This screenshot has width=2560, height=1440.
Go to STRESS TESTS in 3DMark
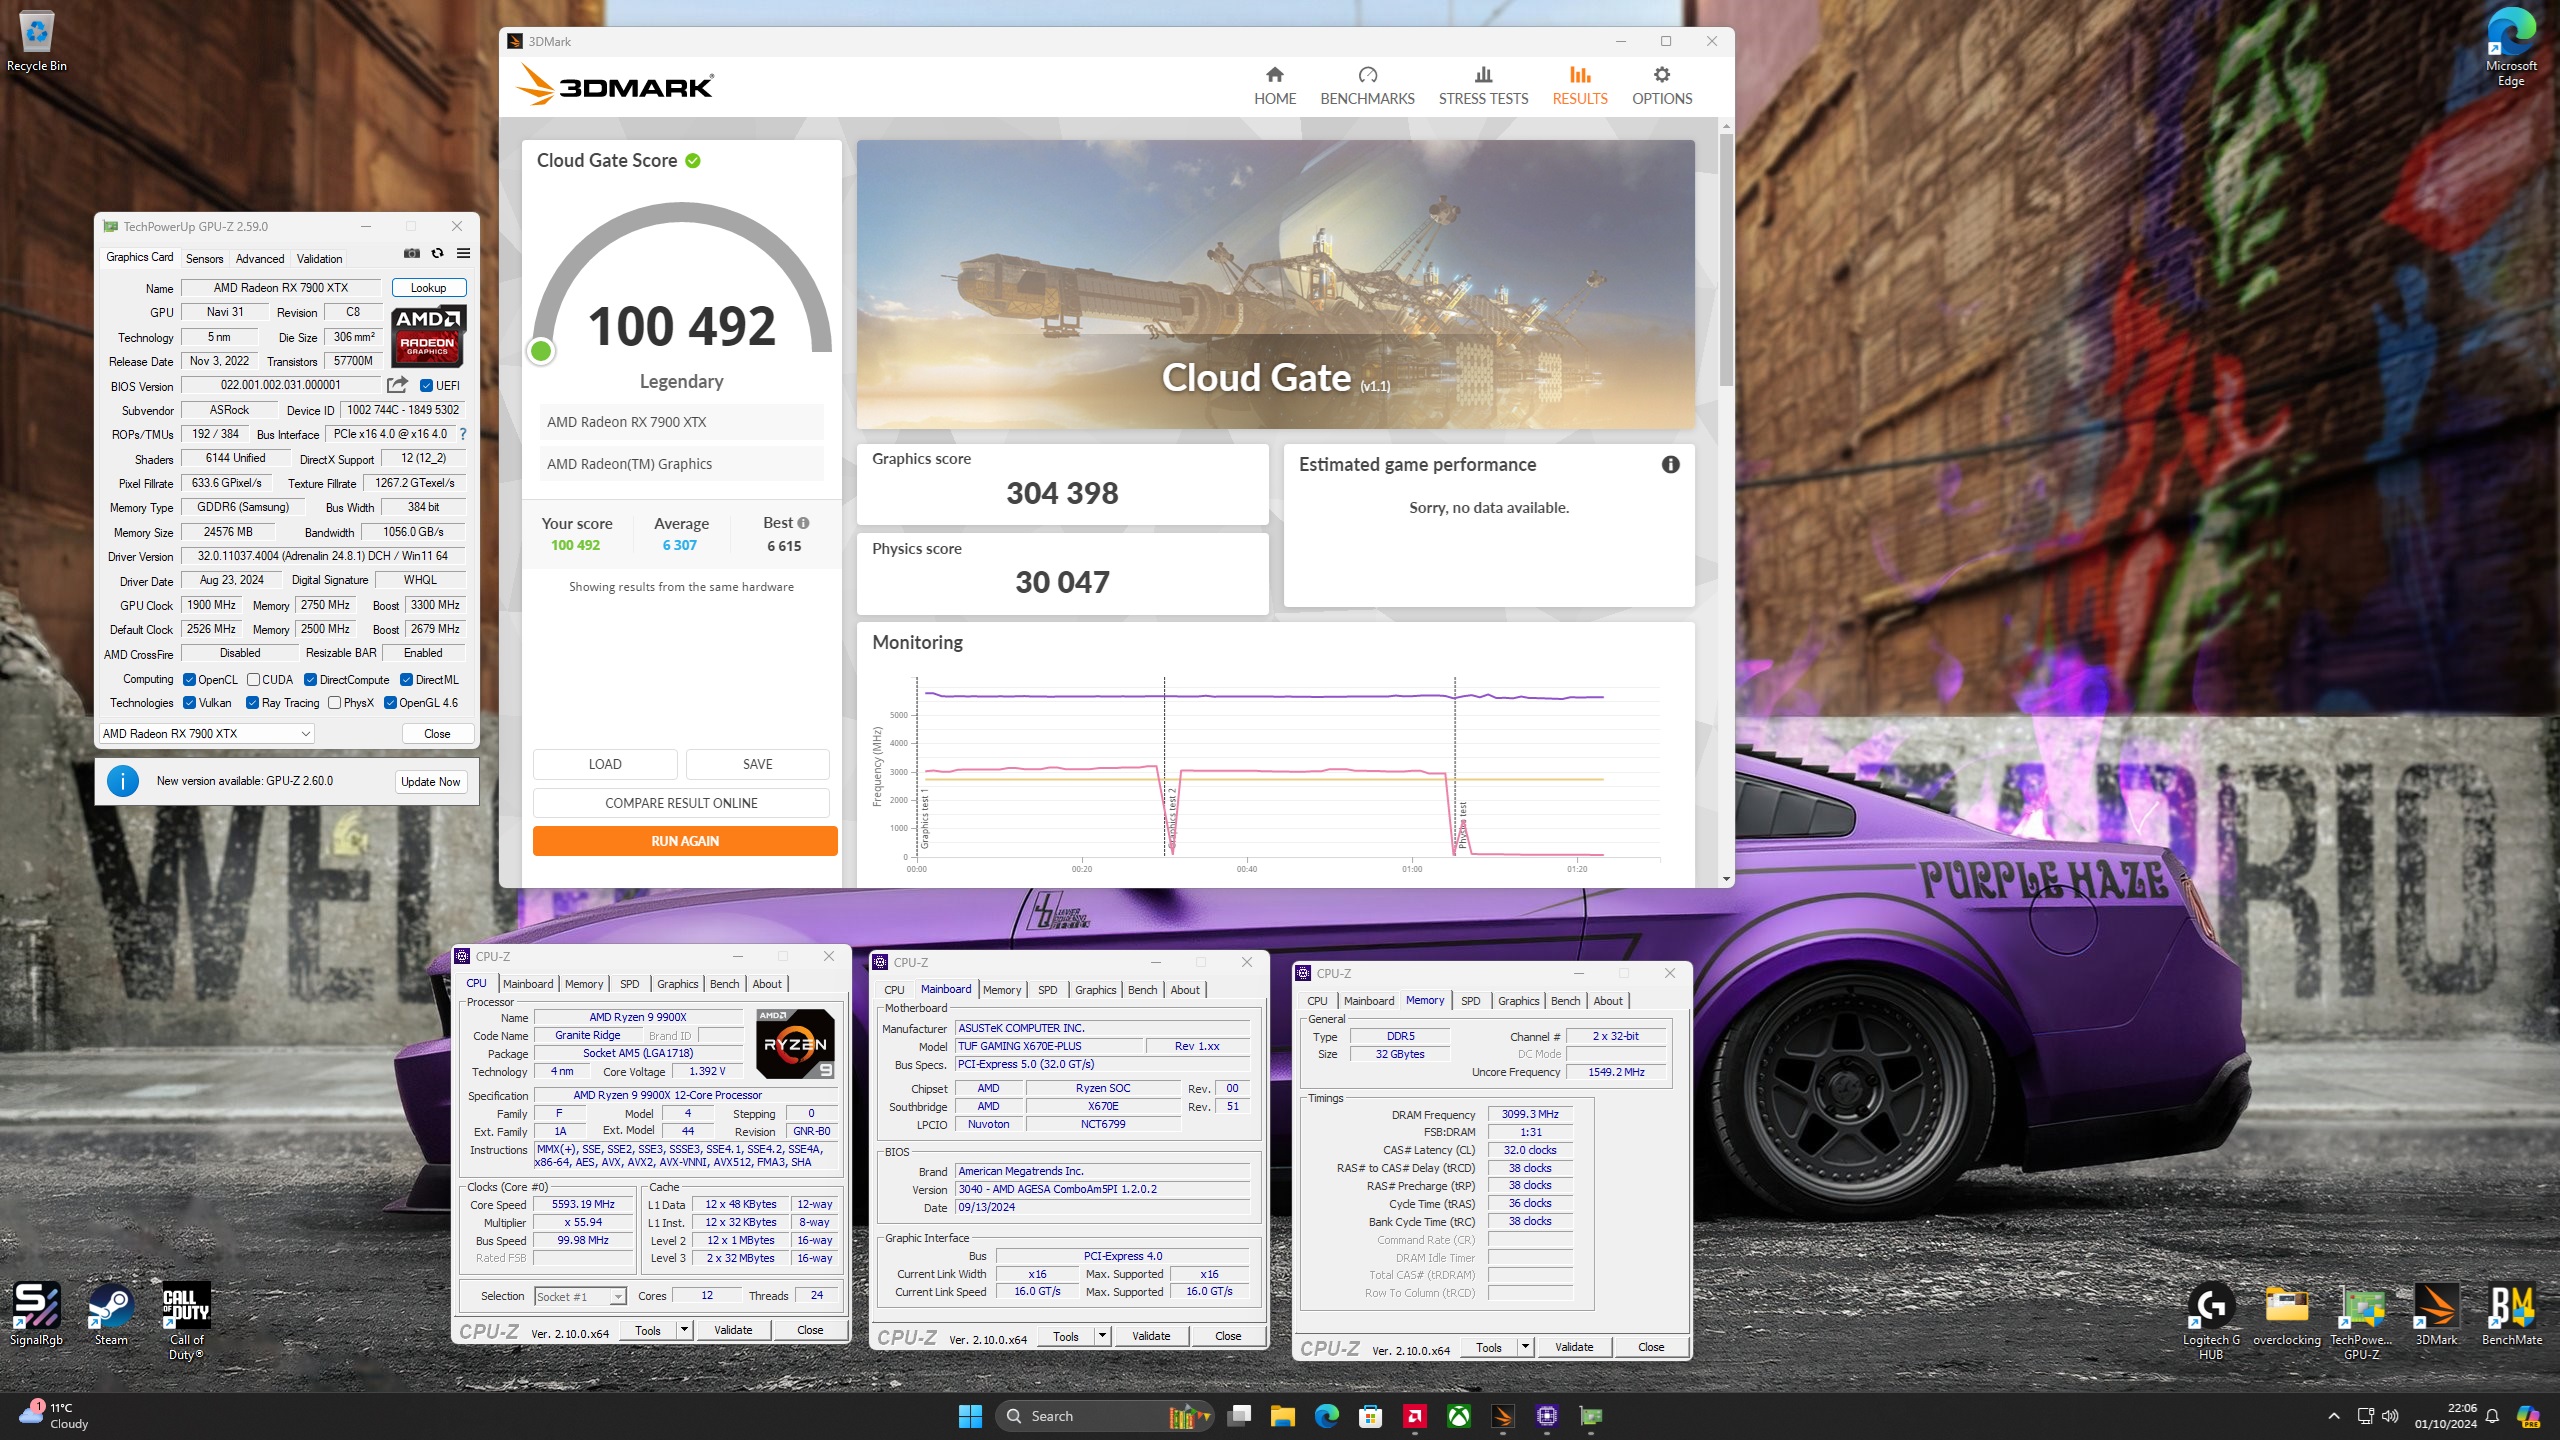pos(1483,86)
